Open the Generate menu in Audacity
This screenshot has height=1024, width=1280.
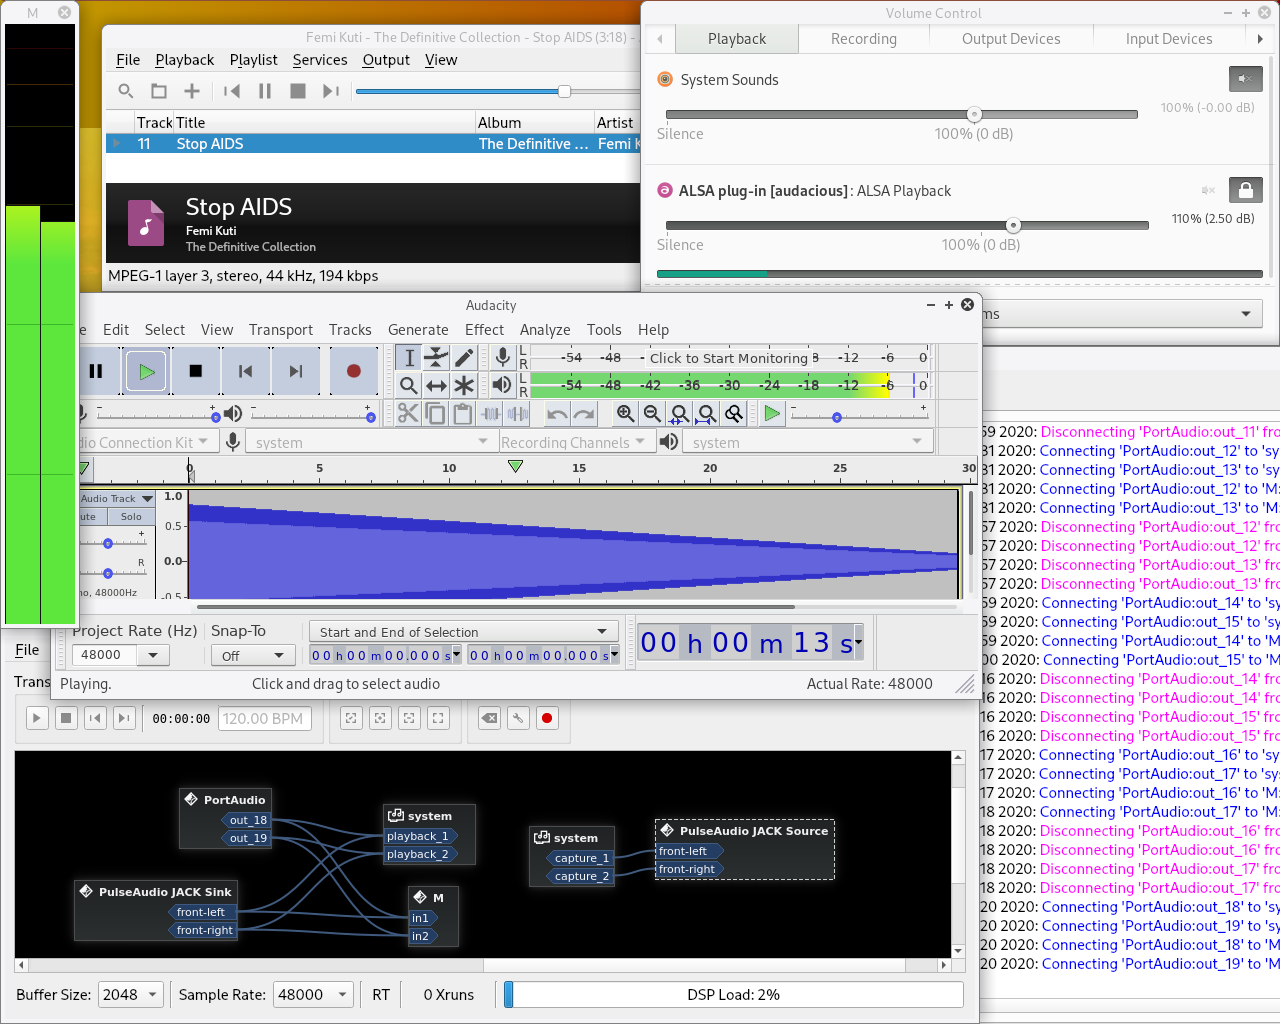point(418,330)
